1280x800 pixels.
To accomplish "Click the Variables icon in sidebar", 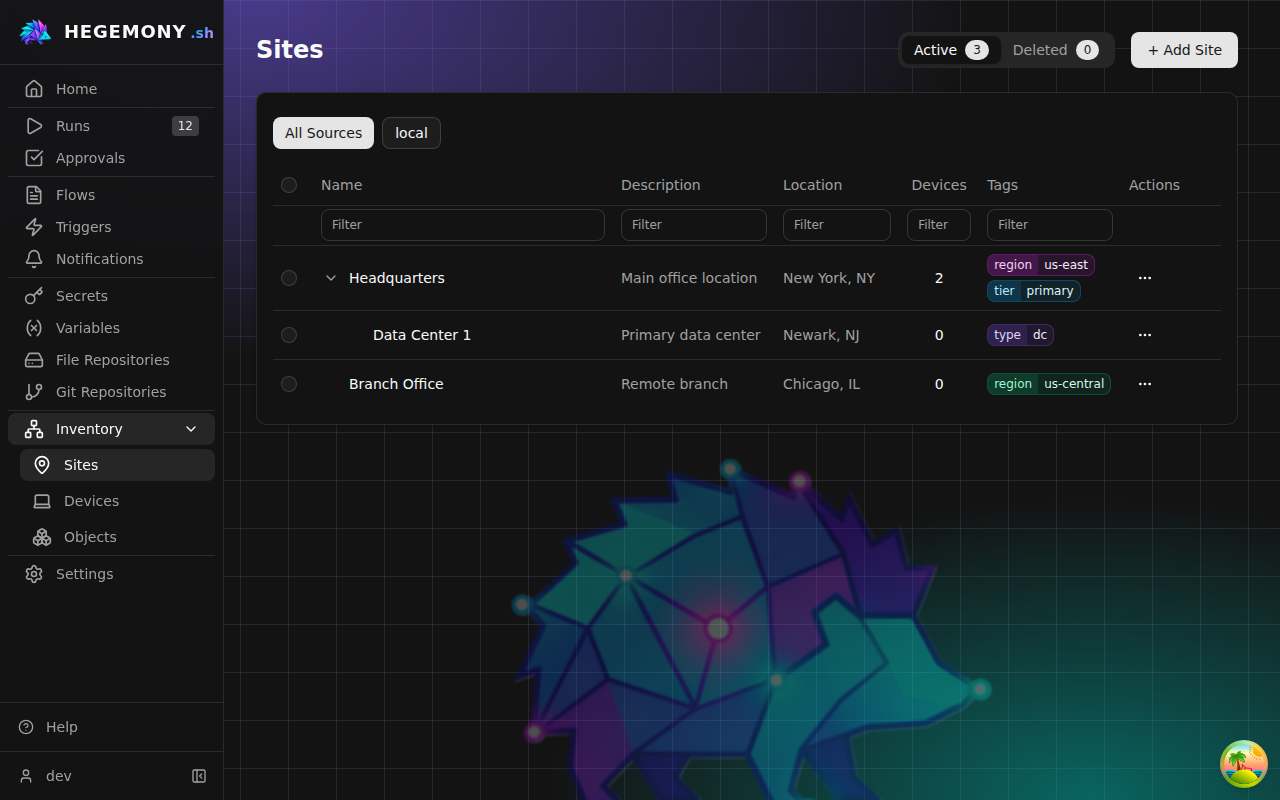I will click(x=34, y=328).
